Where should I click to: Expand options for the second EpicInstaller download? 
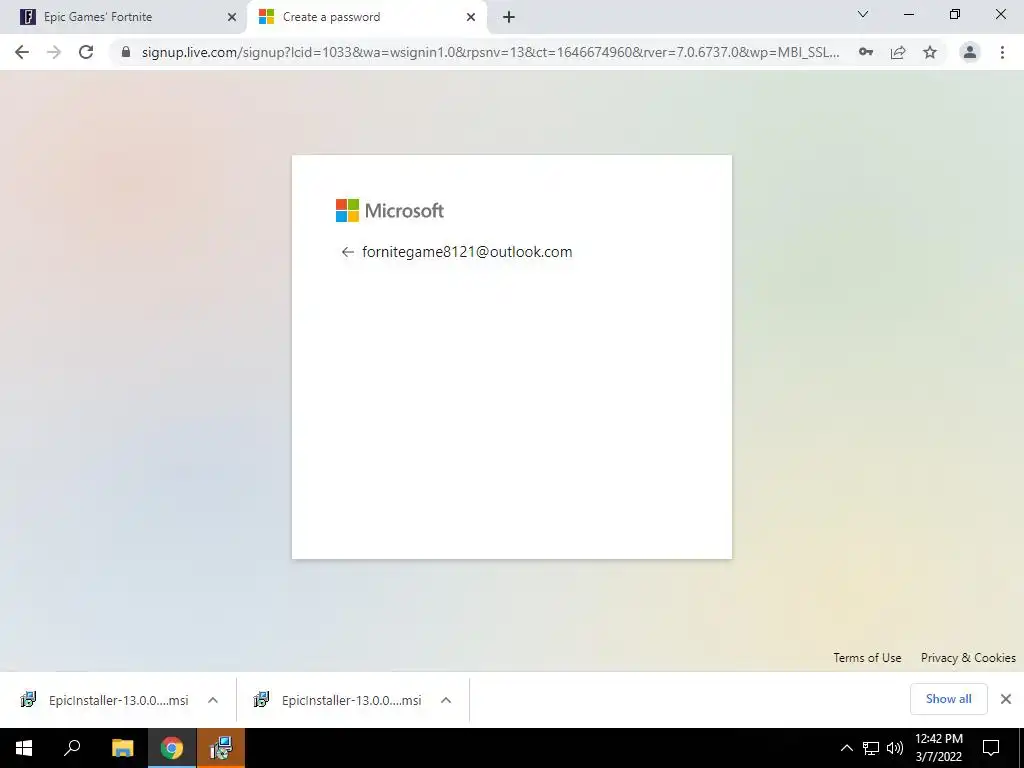446,700
